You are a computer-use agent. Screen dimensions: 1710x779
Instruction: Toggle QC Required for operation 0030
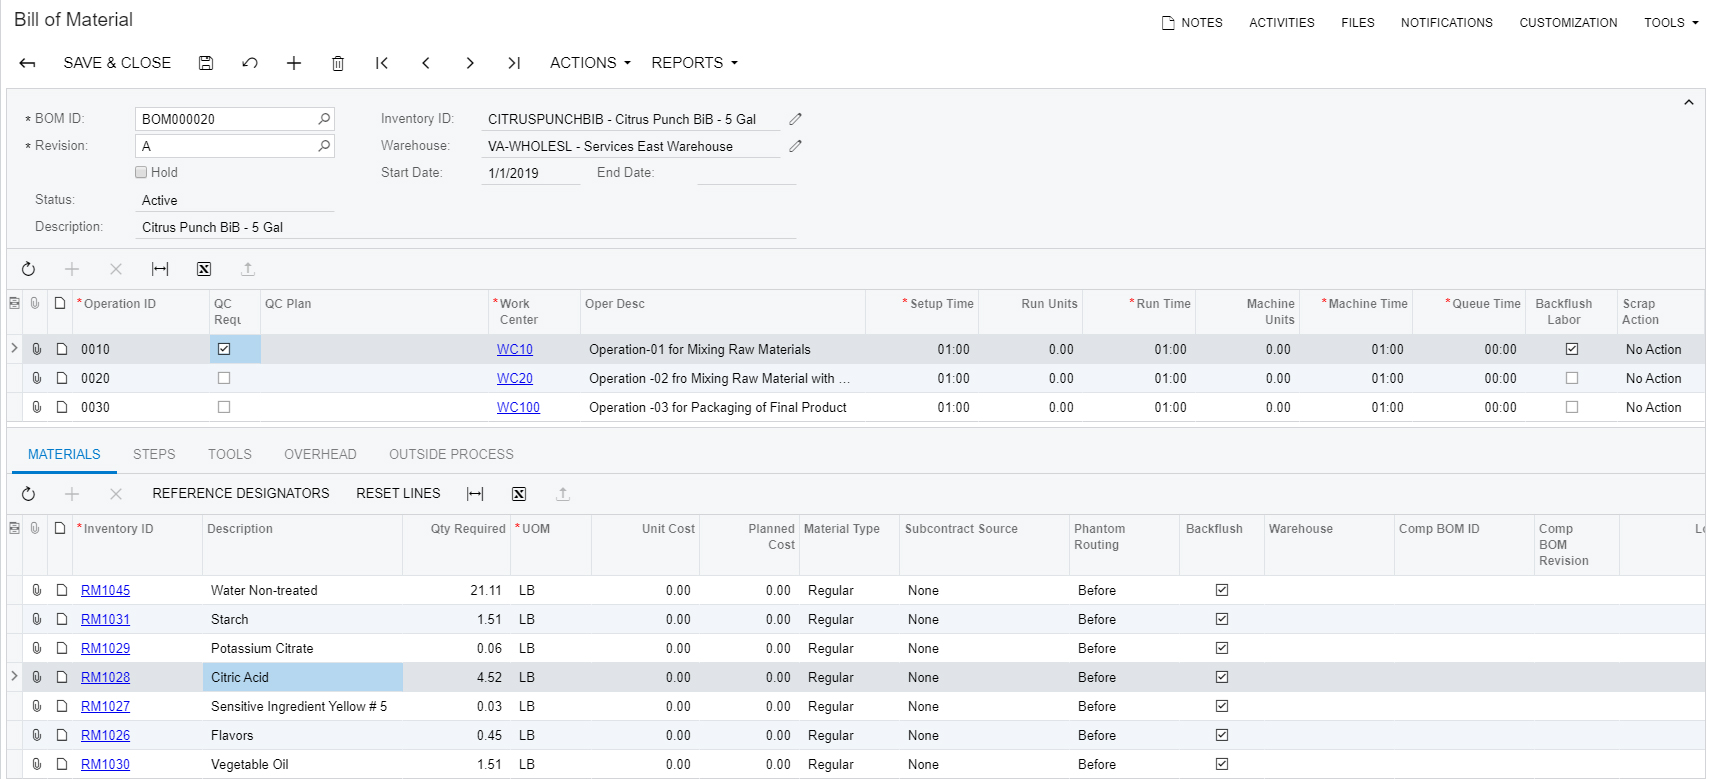click(224, 407)
